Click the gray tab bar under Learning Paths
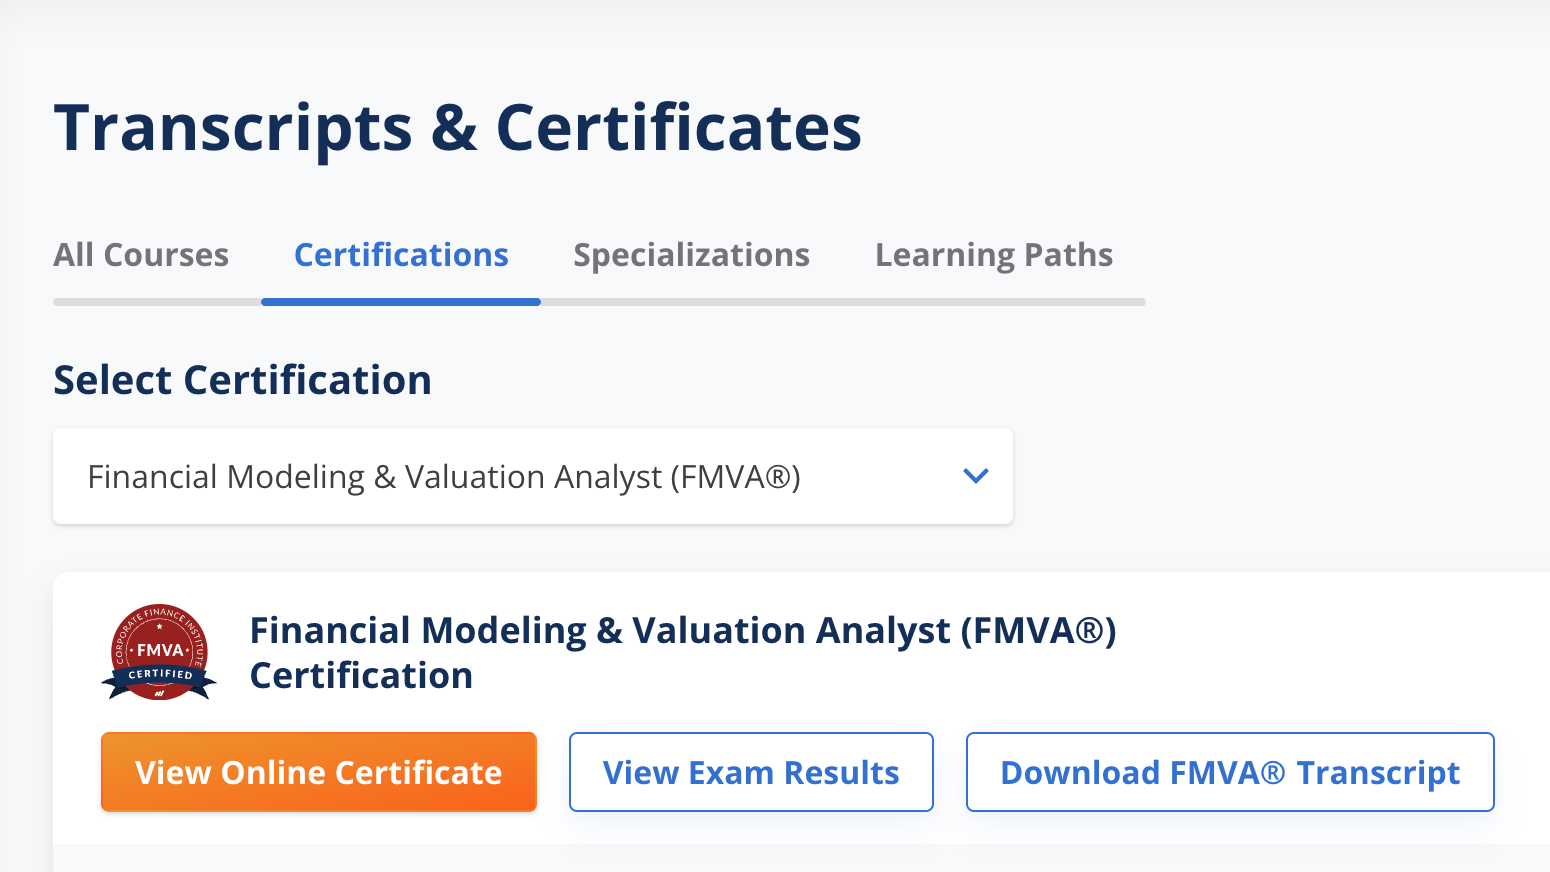The height and width of the screenshot is (872, 1550). [993, 301]
